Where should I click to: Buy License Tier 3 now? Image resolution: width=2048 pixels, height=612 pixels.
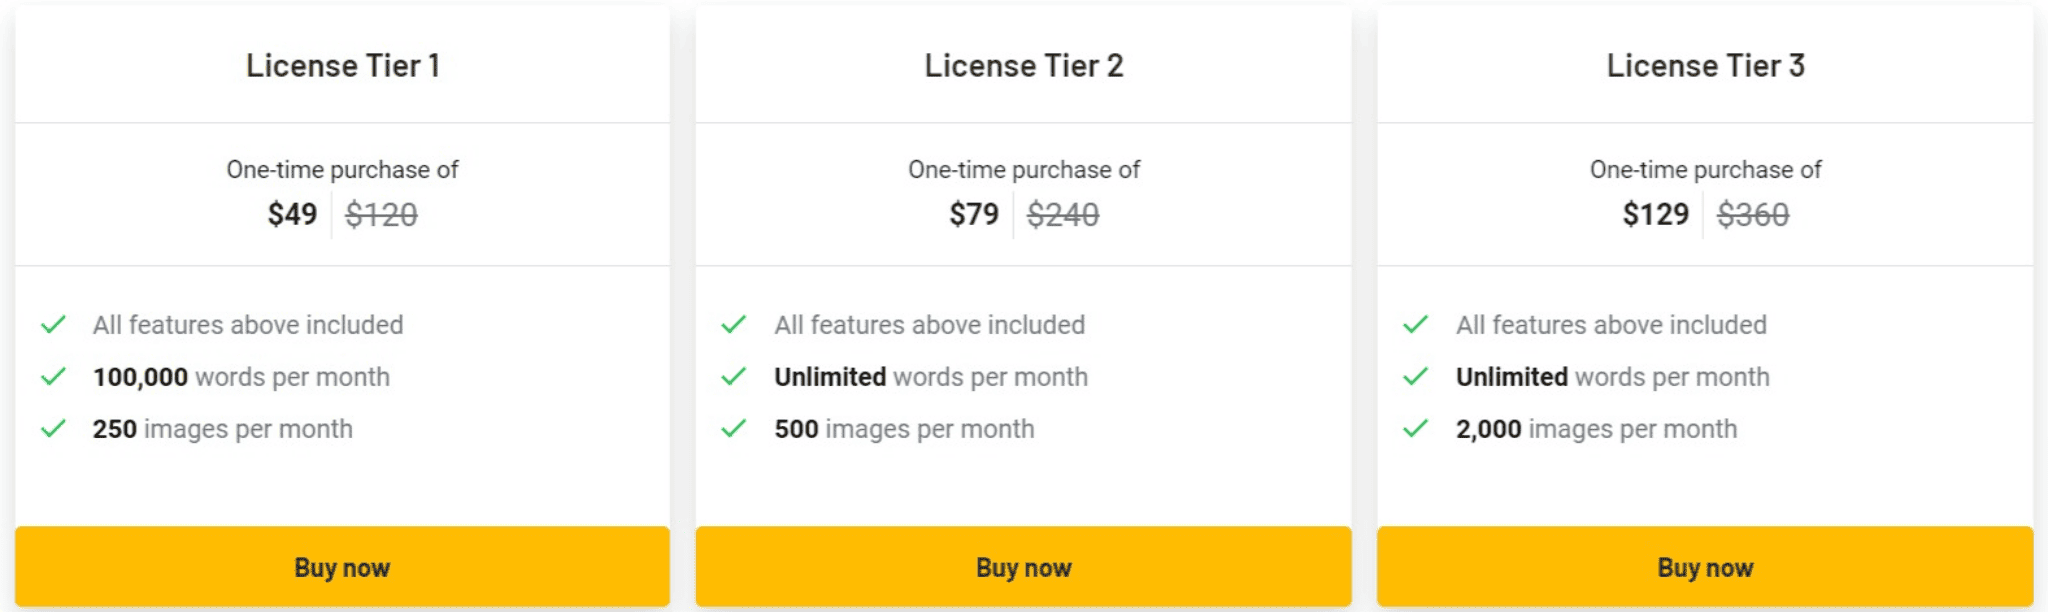1705,567
